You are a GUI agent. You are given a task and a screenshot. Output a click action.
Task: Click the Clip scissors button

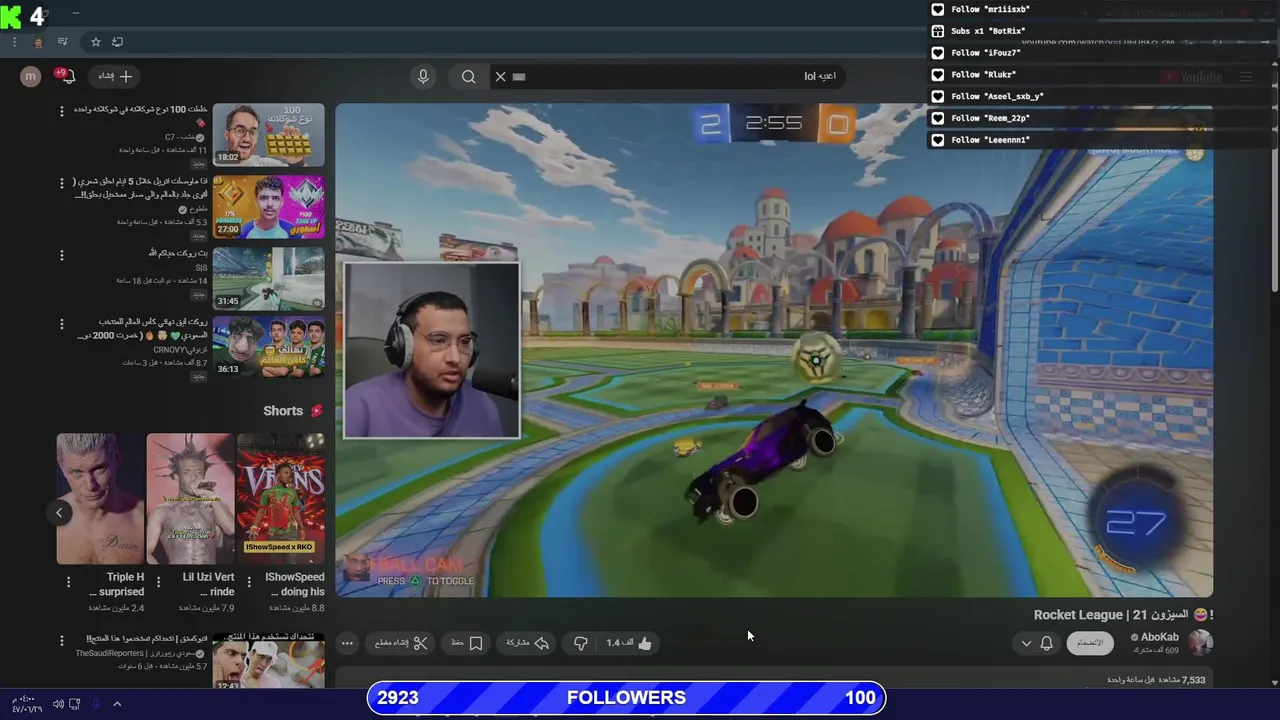pos(400,643)
